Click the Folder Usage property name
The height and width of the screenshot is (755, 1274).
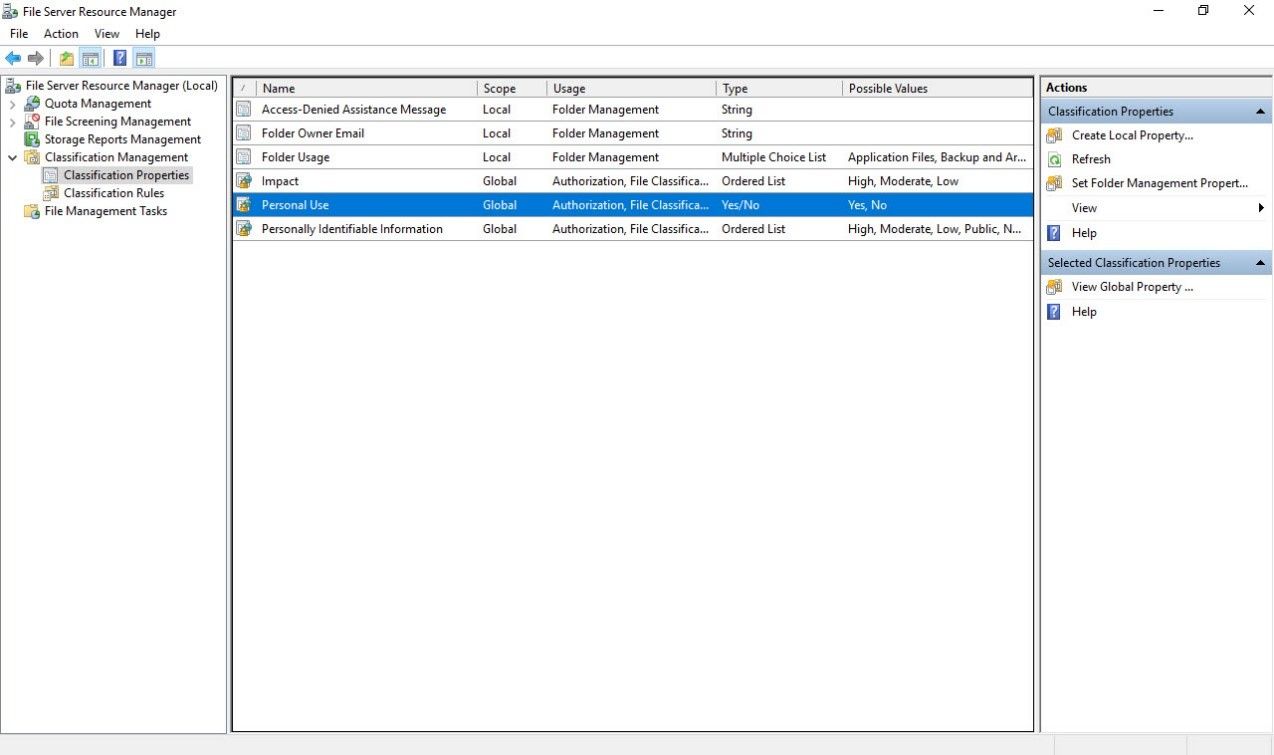pyautogui.click(x=295, y=157)
